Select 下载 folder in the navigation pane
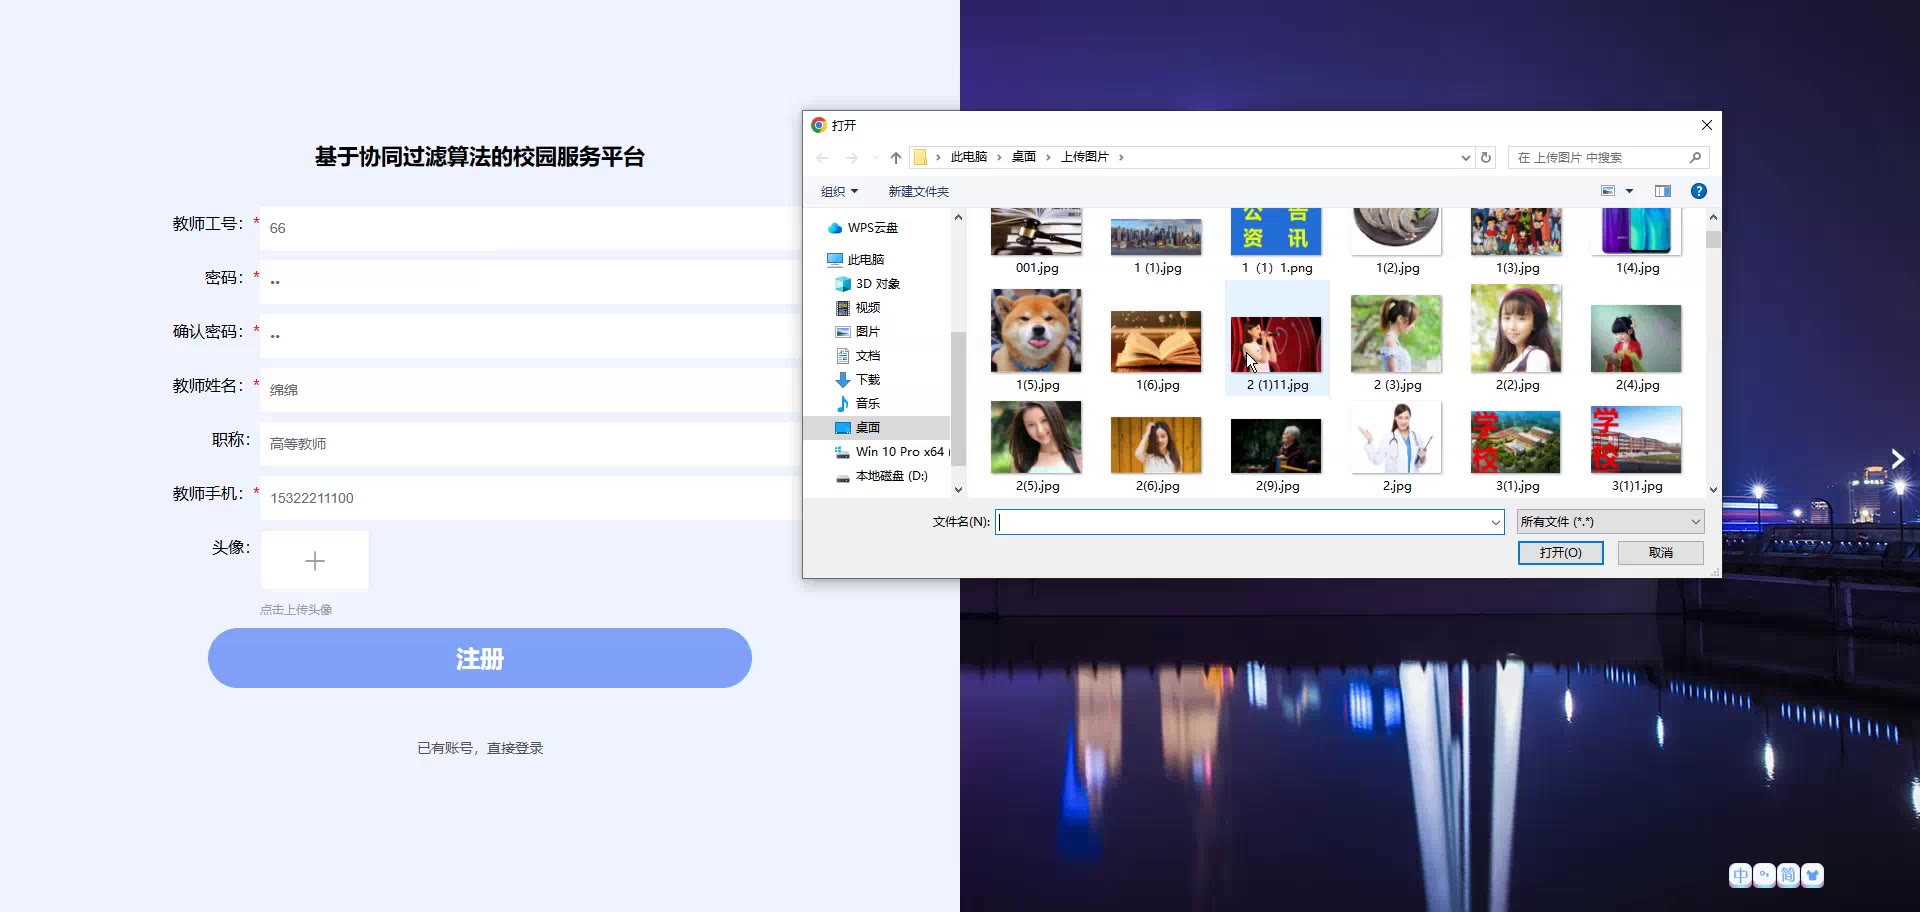1920x912 pixels. [867, 380]
